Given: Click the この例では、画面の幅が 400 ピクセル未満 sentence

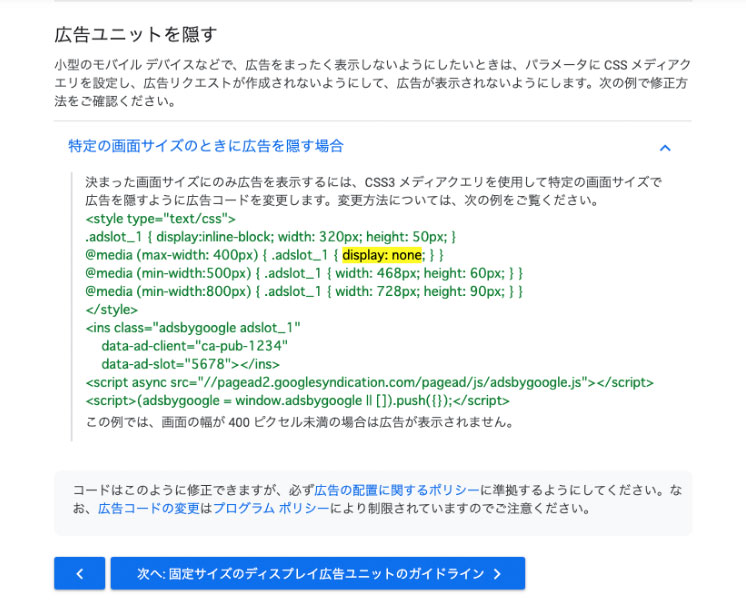Looking at the screenshot, I should (x=299, y=422).
